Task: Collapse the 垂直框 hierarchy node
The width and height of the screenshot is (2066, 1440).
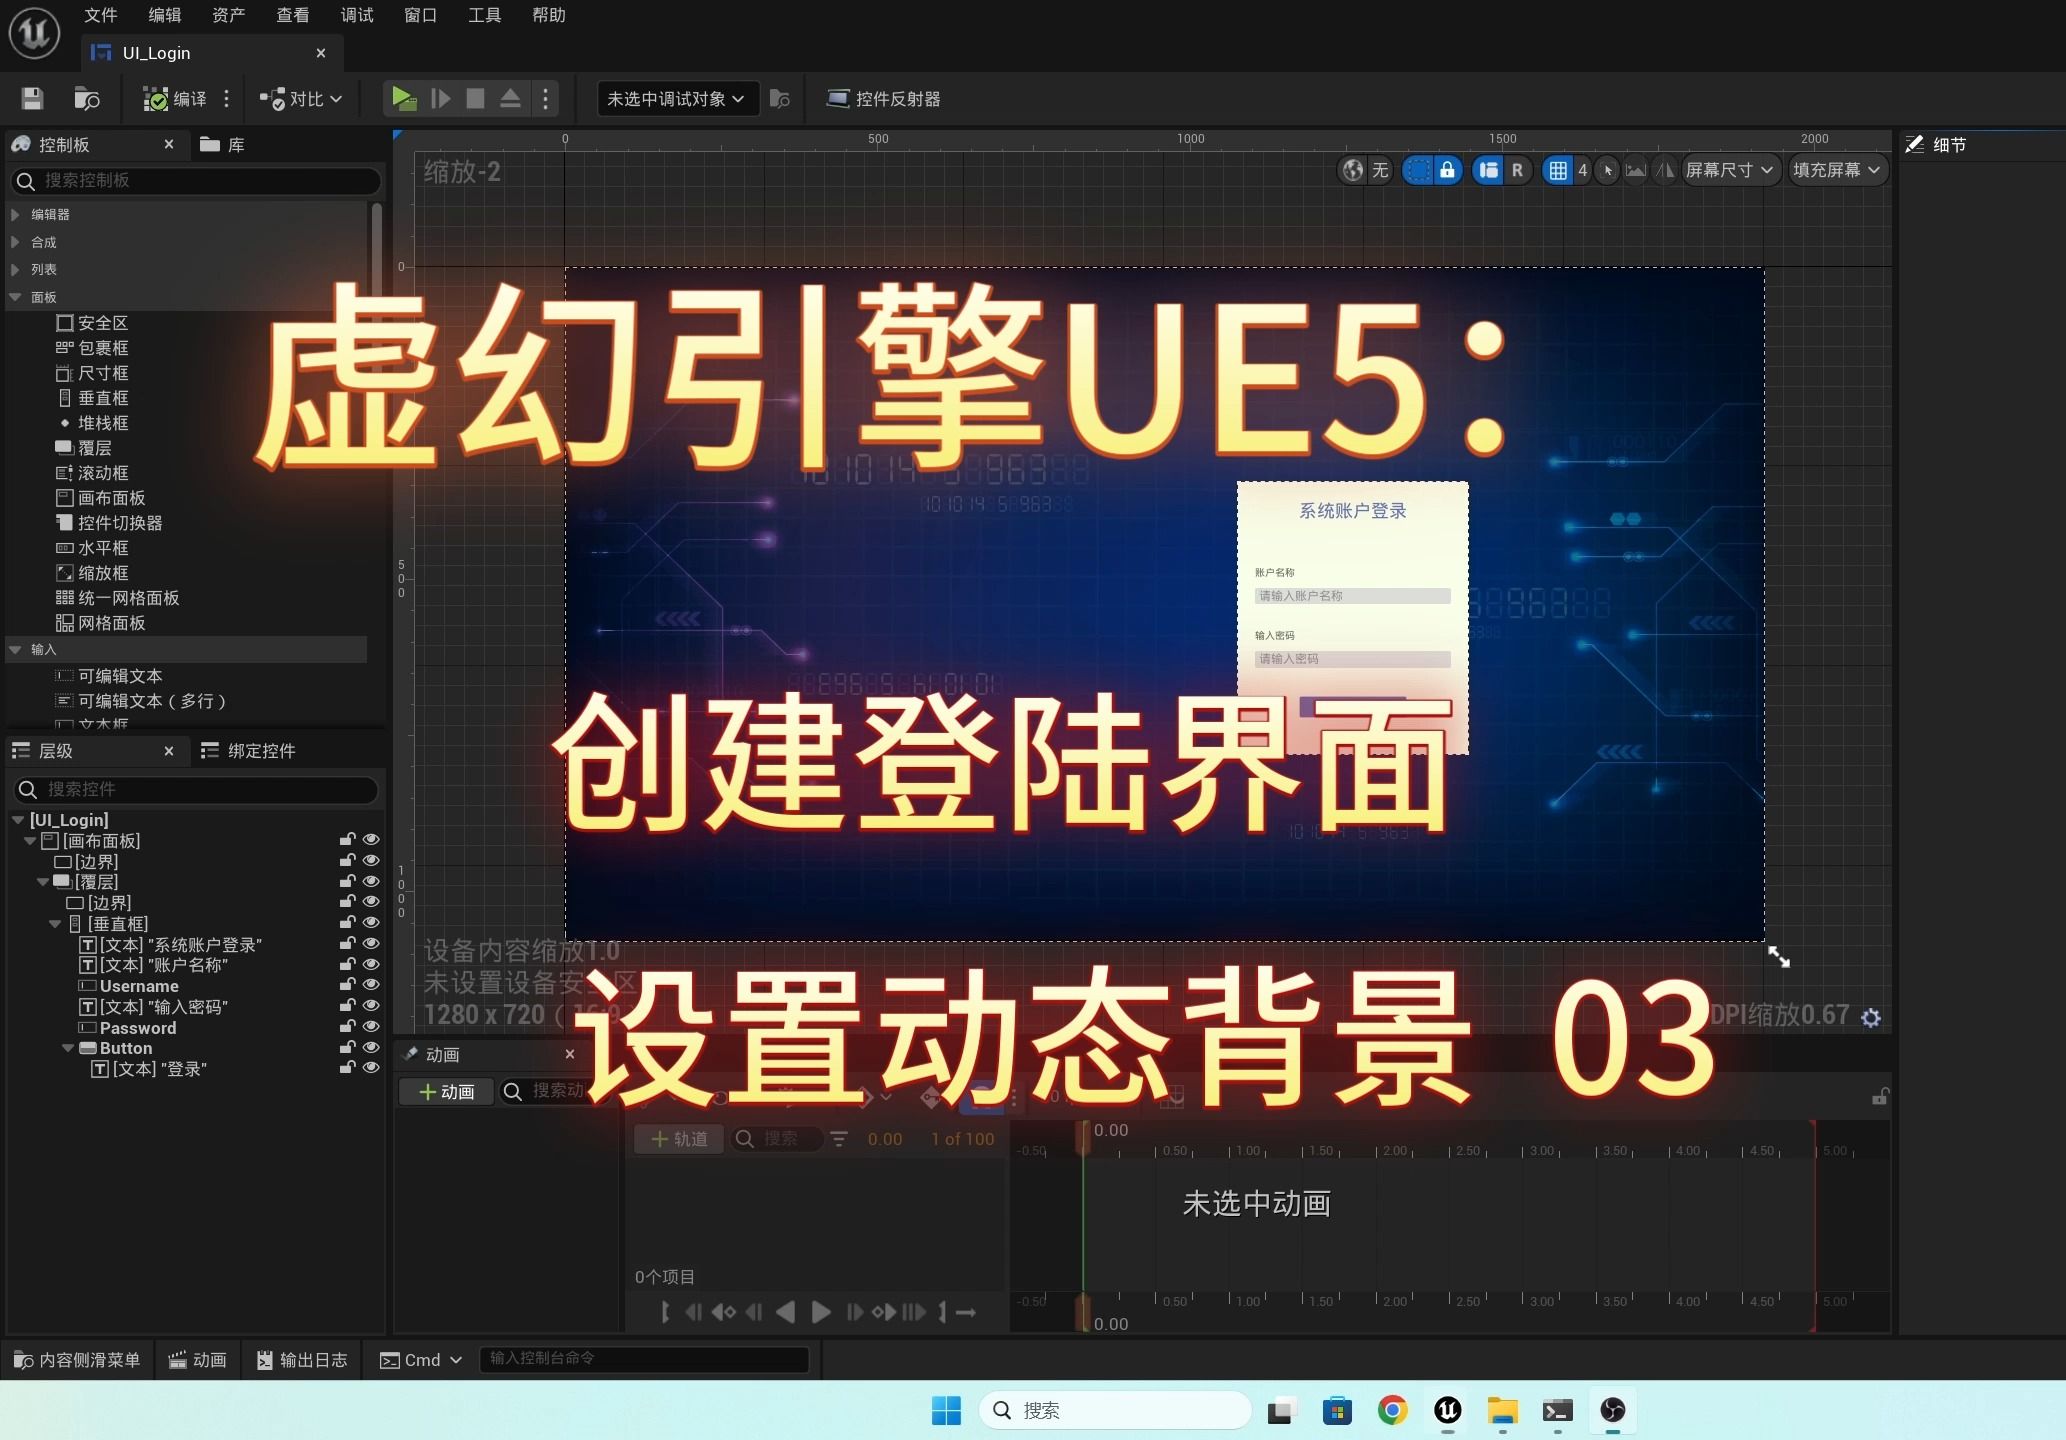Action: 55,924
